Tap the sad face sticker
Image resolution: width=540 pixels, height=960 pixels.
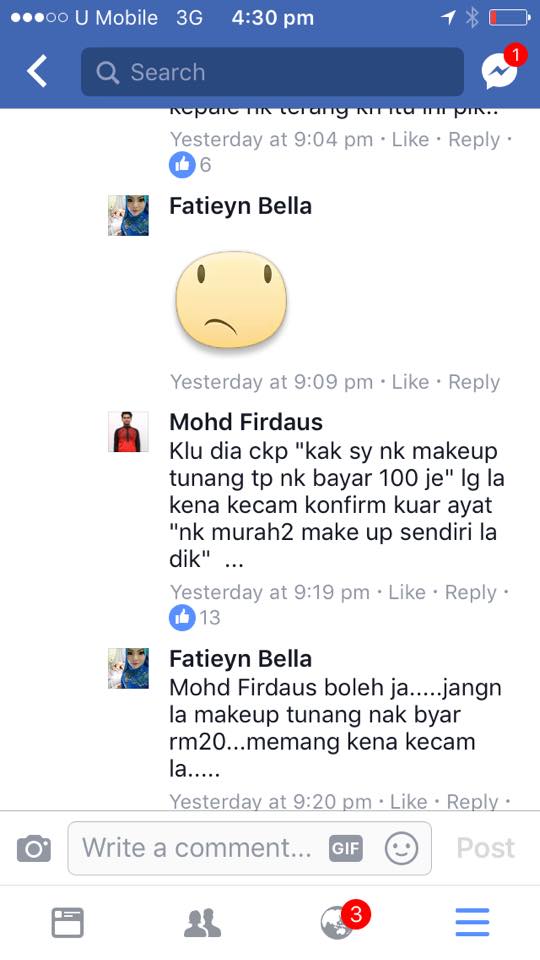(x=231, y=301)
